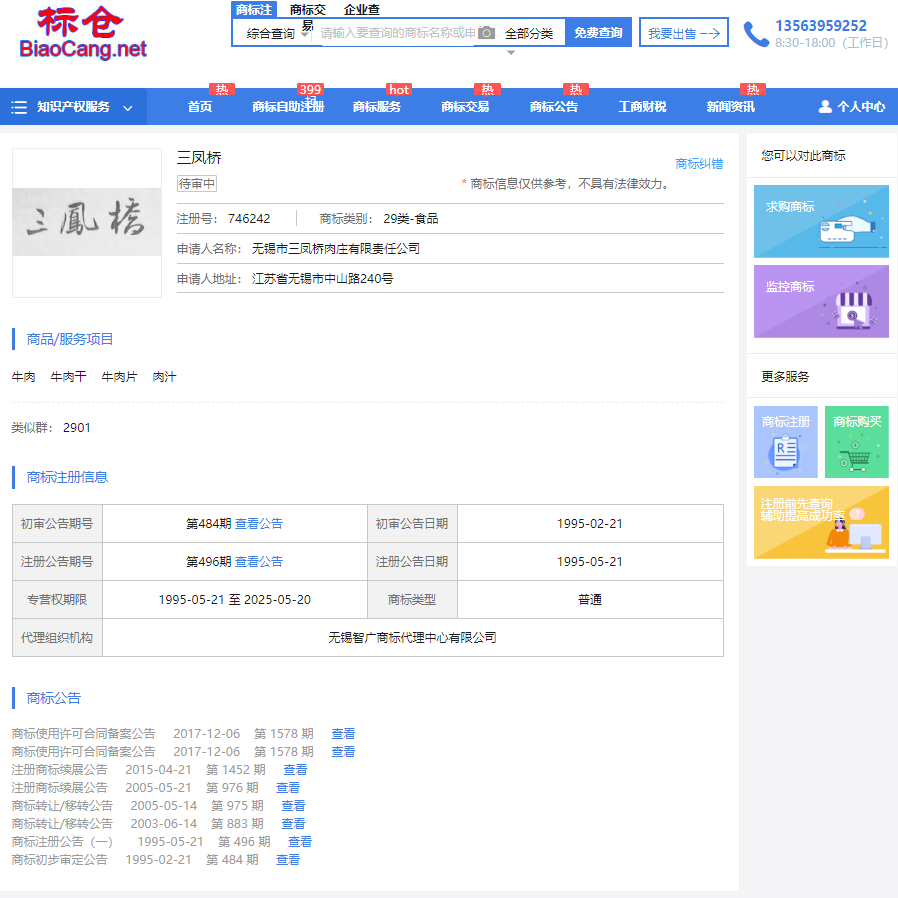Click the user avatar icon beside 个人中心
The height and width of the screenshot is (898, 898).
coord(825,107)
